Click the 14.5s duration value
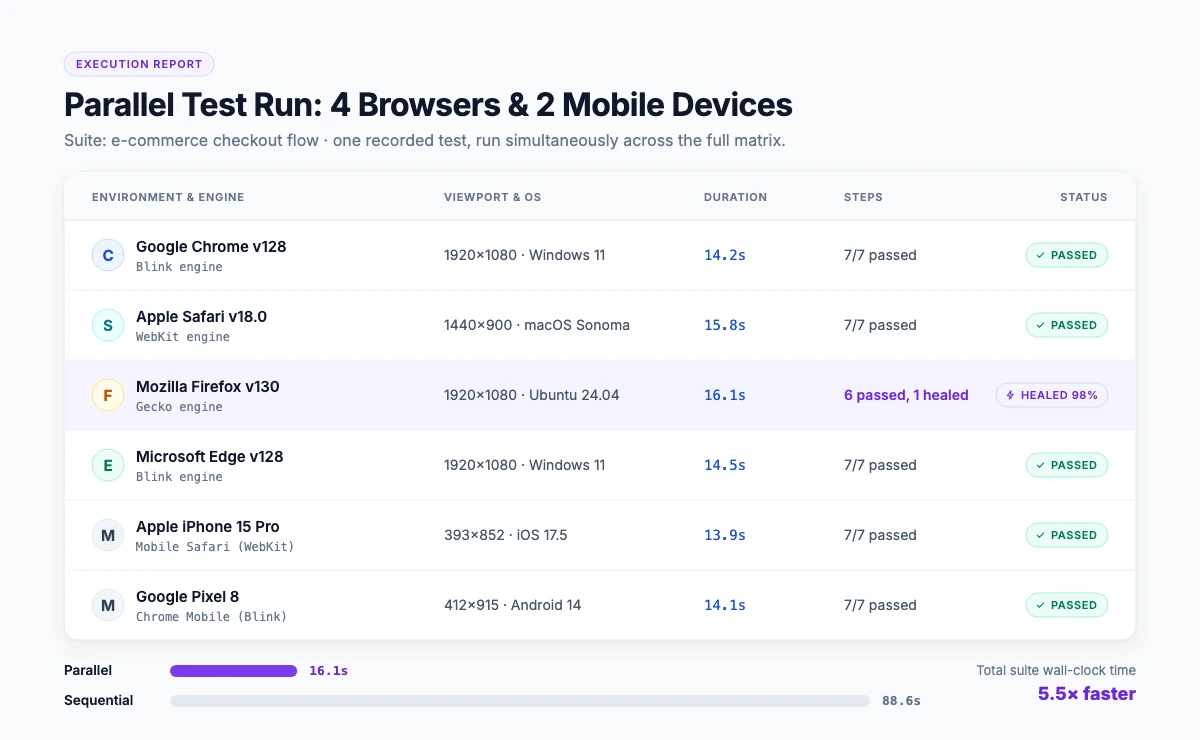 725,465
